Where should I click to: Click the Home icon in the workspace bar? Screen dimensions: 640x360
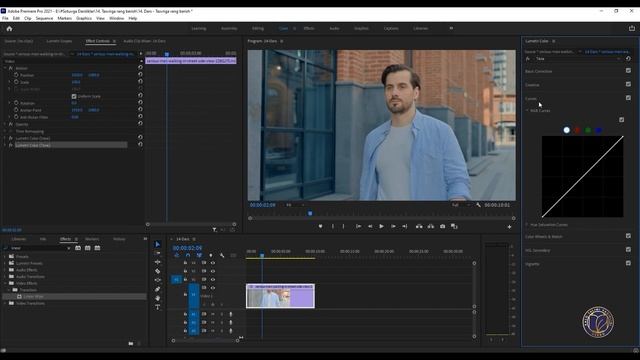9,29
